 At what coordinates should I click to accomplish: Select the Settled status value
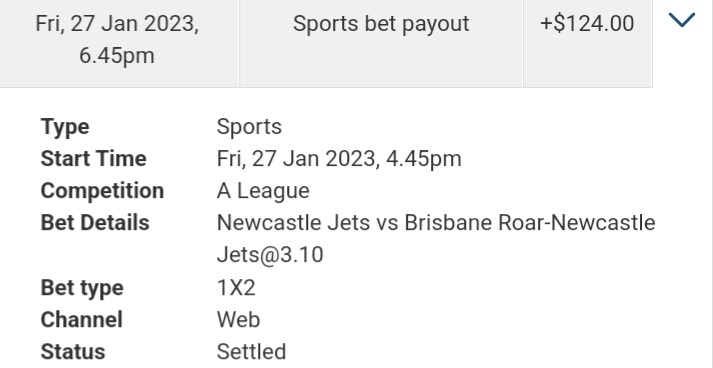[251, 352]
